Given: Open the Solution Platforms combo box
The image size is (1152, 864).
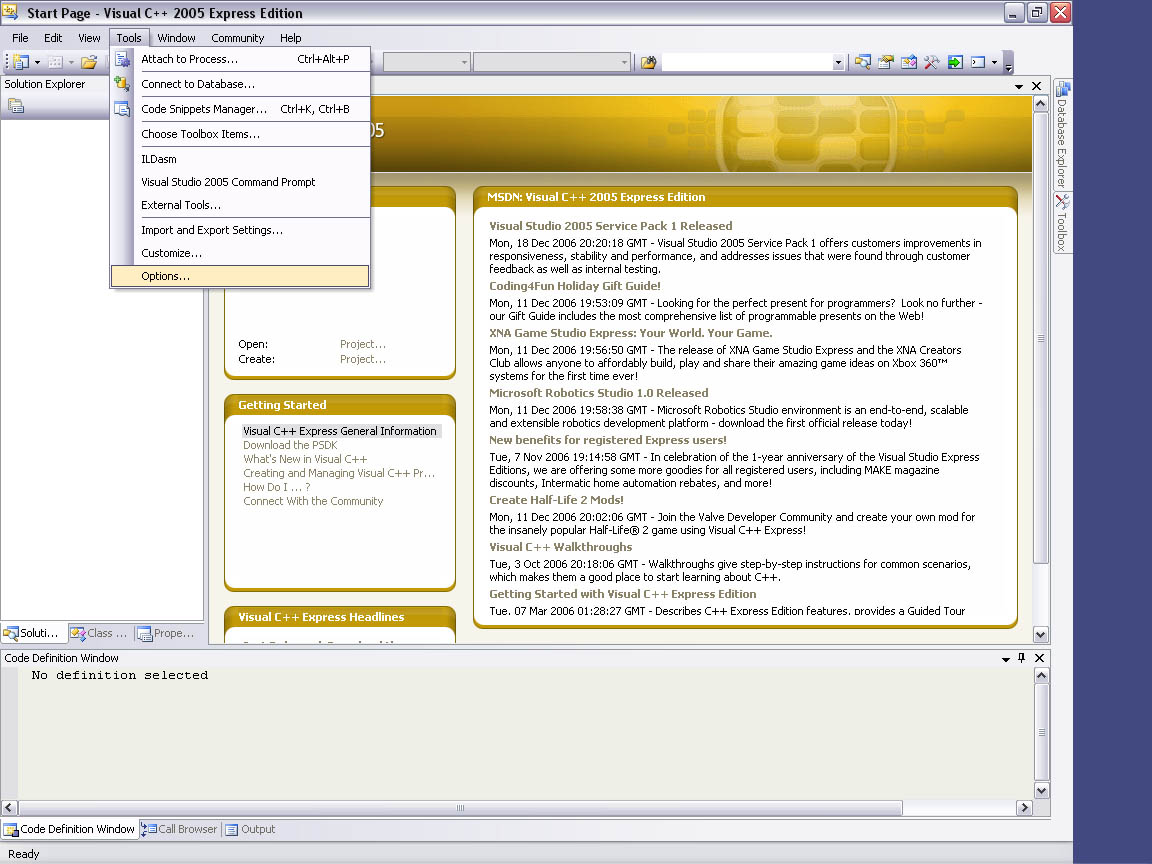Looking at the screenshot, I should click(551, 62).
